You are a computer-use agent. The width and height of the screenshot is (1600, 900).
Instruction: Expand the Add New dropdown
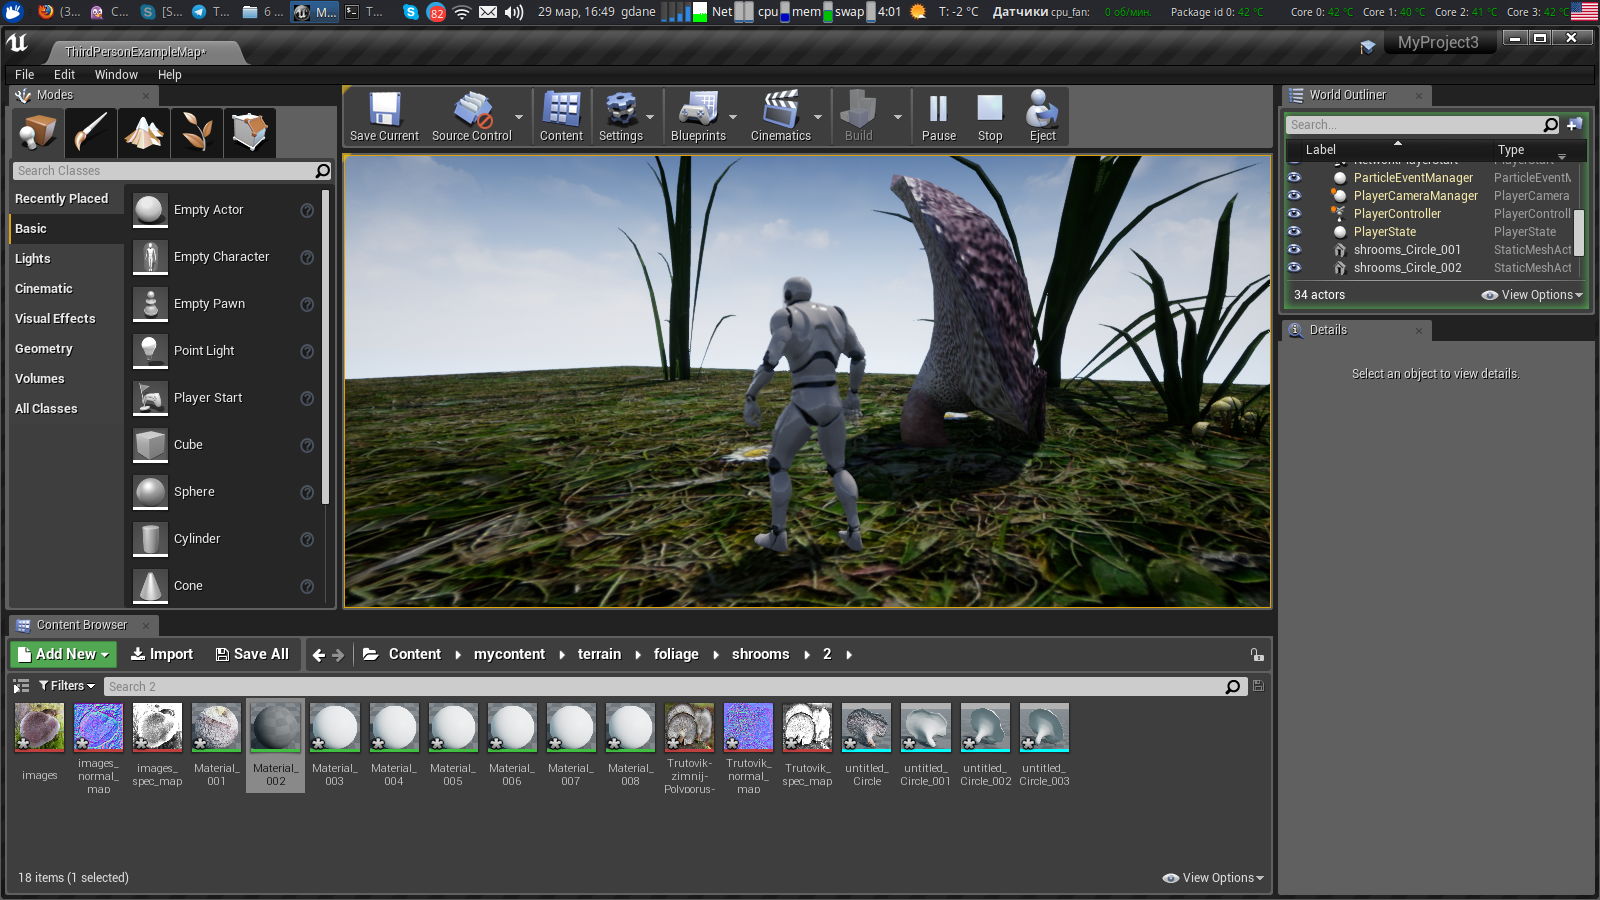[64, 654]
